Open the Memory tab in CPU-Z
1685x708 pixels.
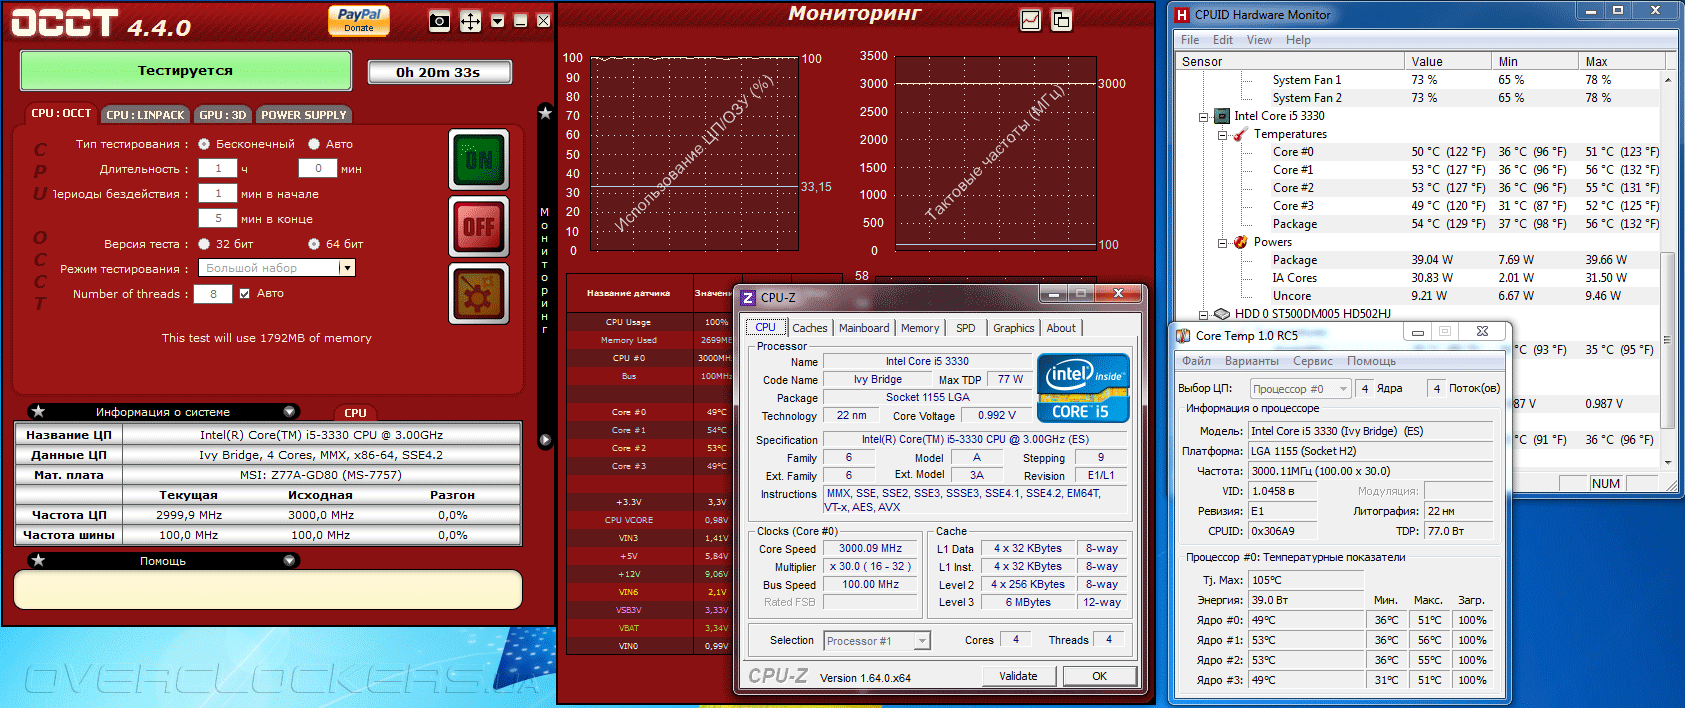pyautogui.click(x=920, y=328)
